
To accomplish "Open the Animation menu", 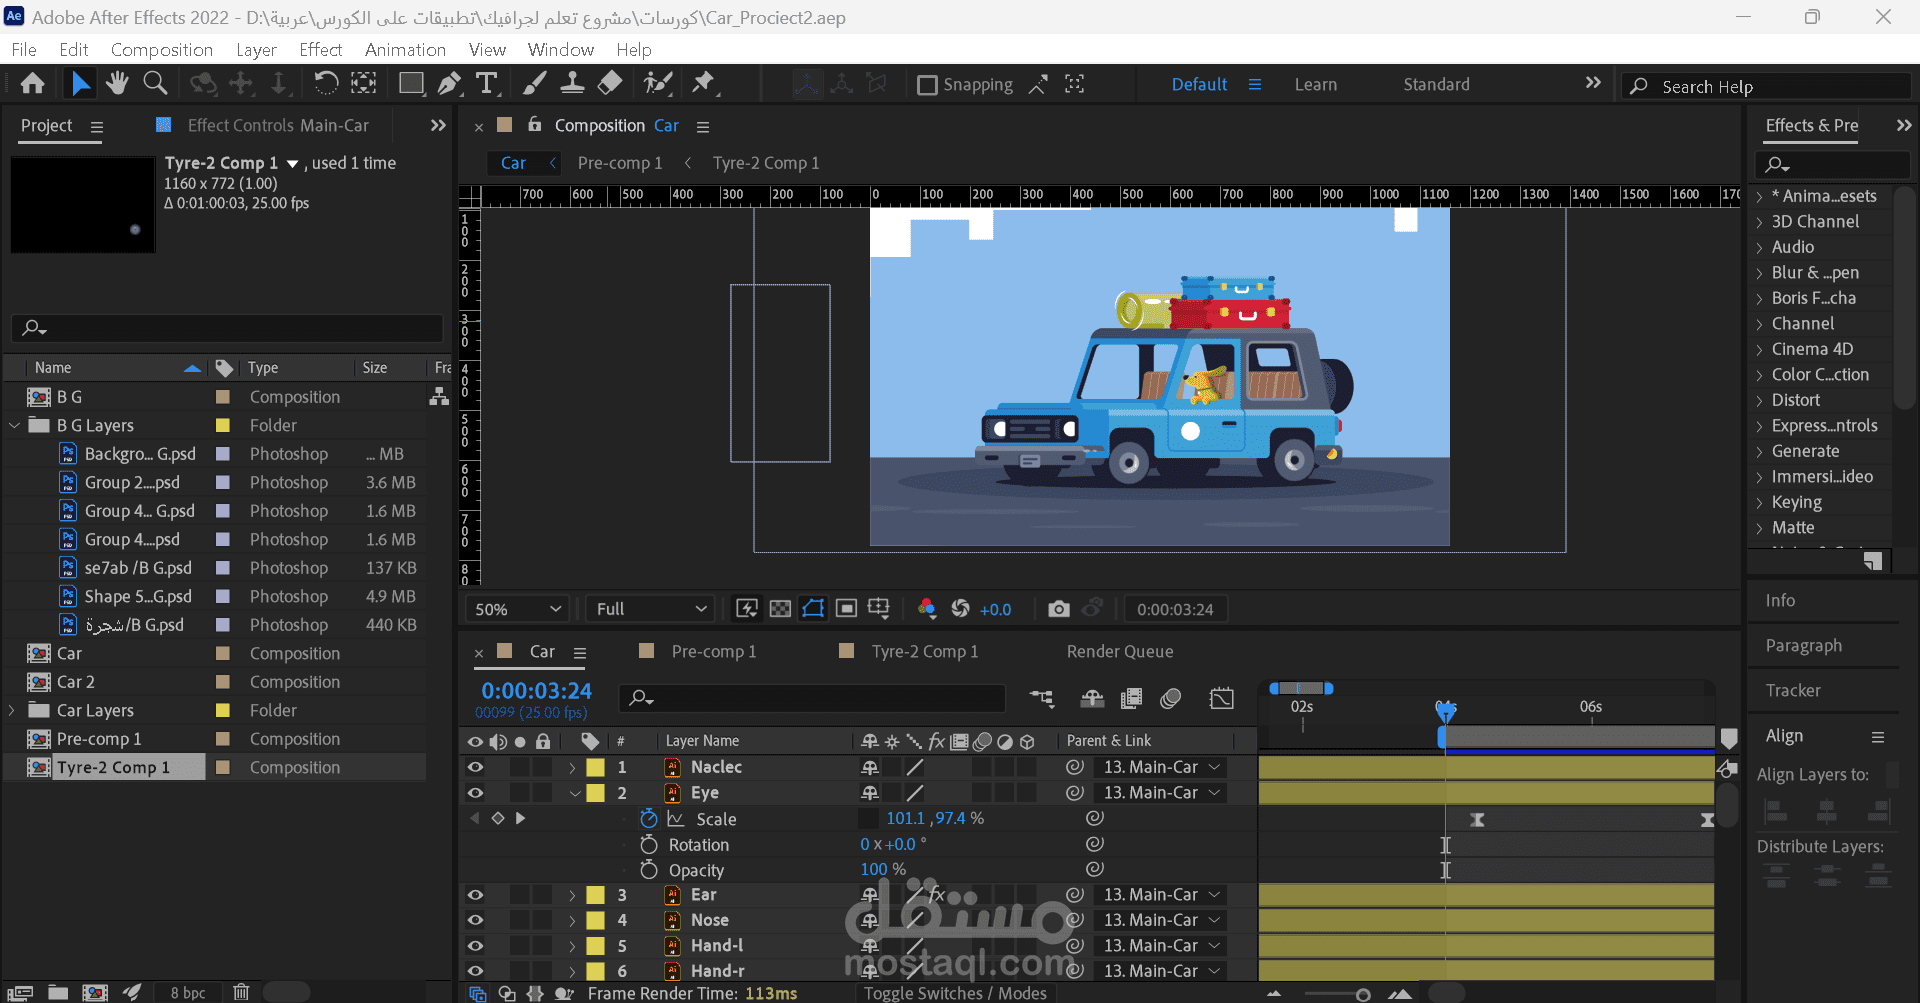I will pos(405,49).
